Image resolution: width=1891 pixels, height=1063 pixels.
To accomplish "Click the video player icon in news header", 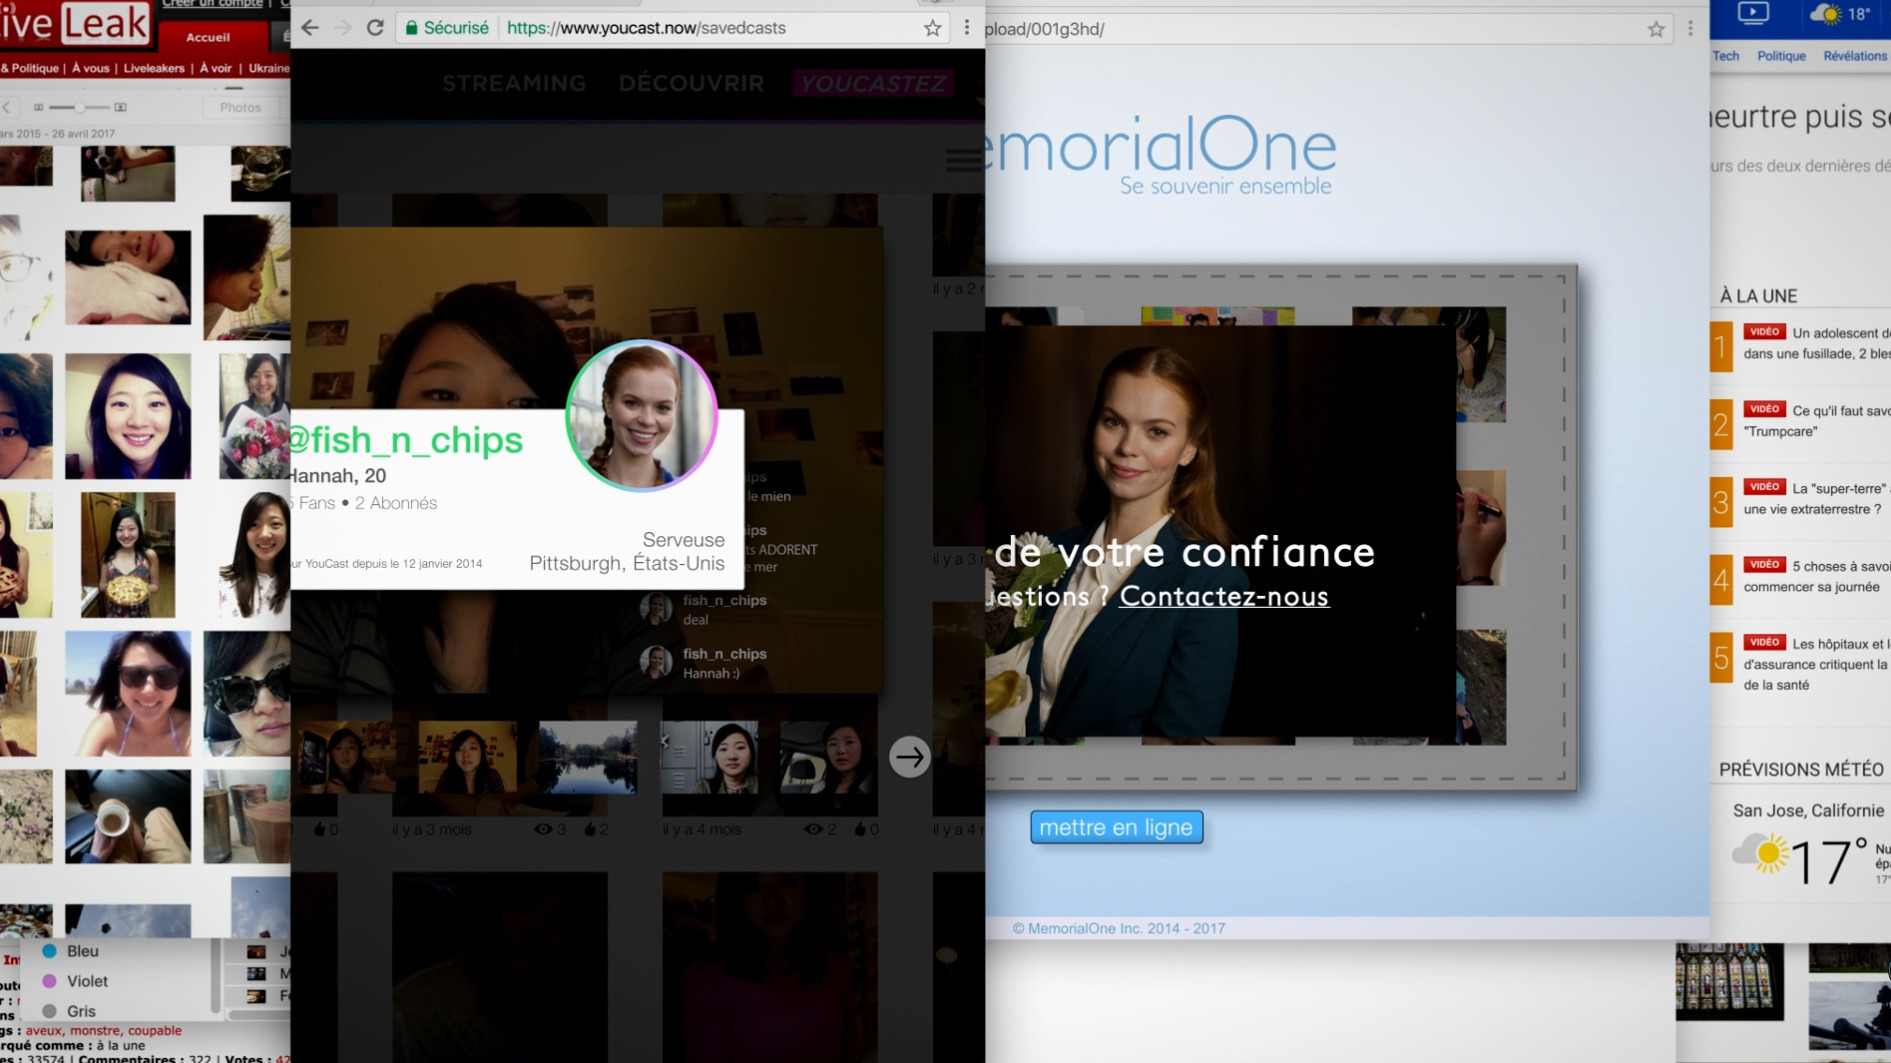I will (1753, 13).
